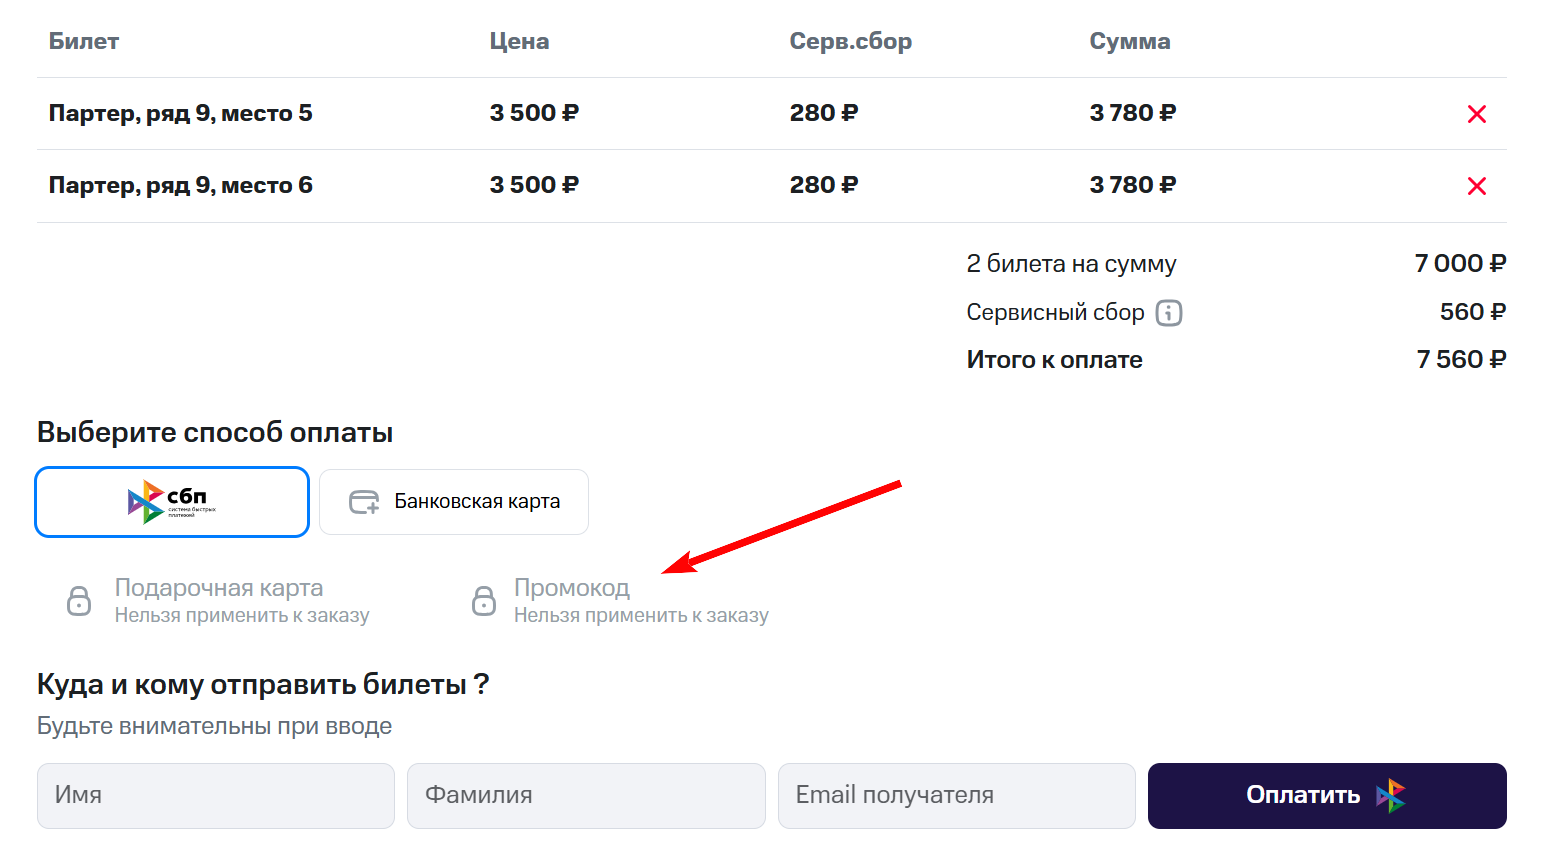Click the Сервисный сбор label
Screen dimensions: 1550x855
point(1055,313)
